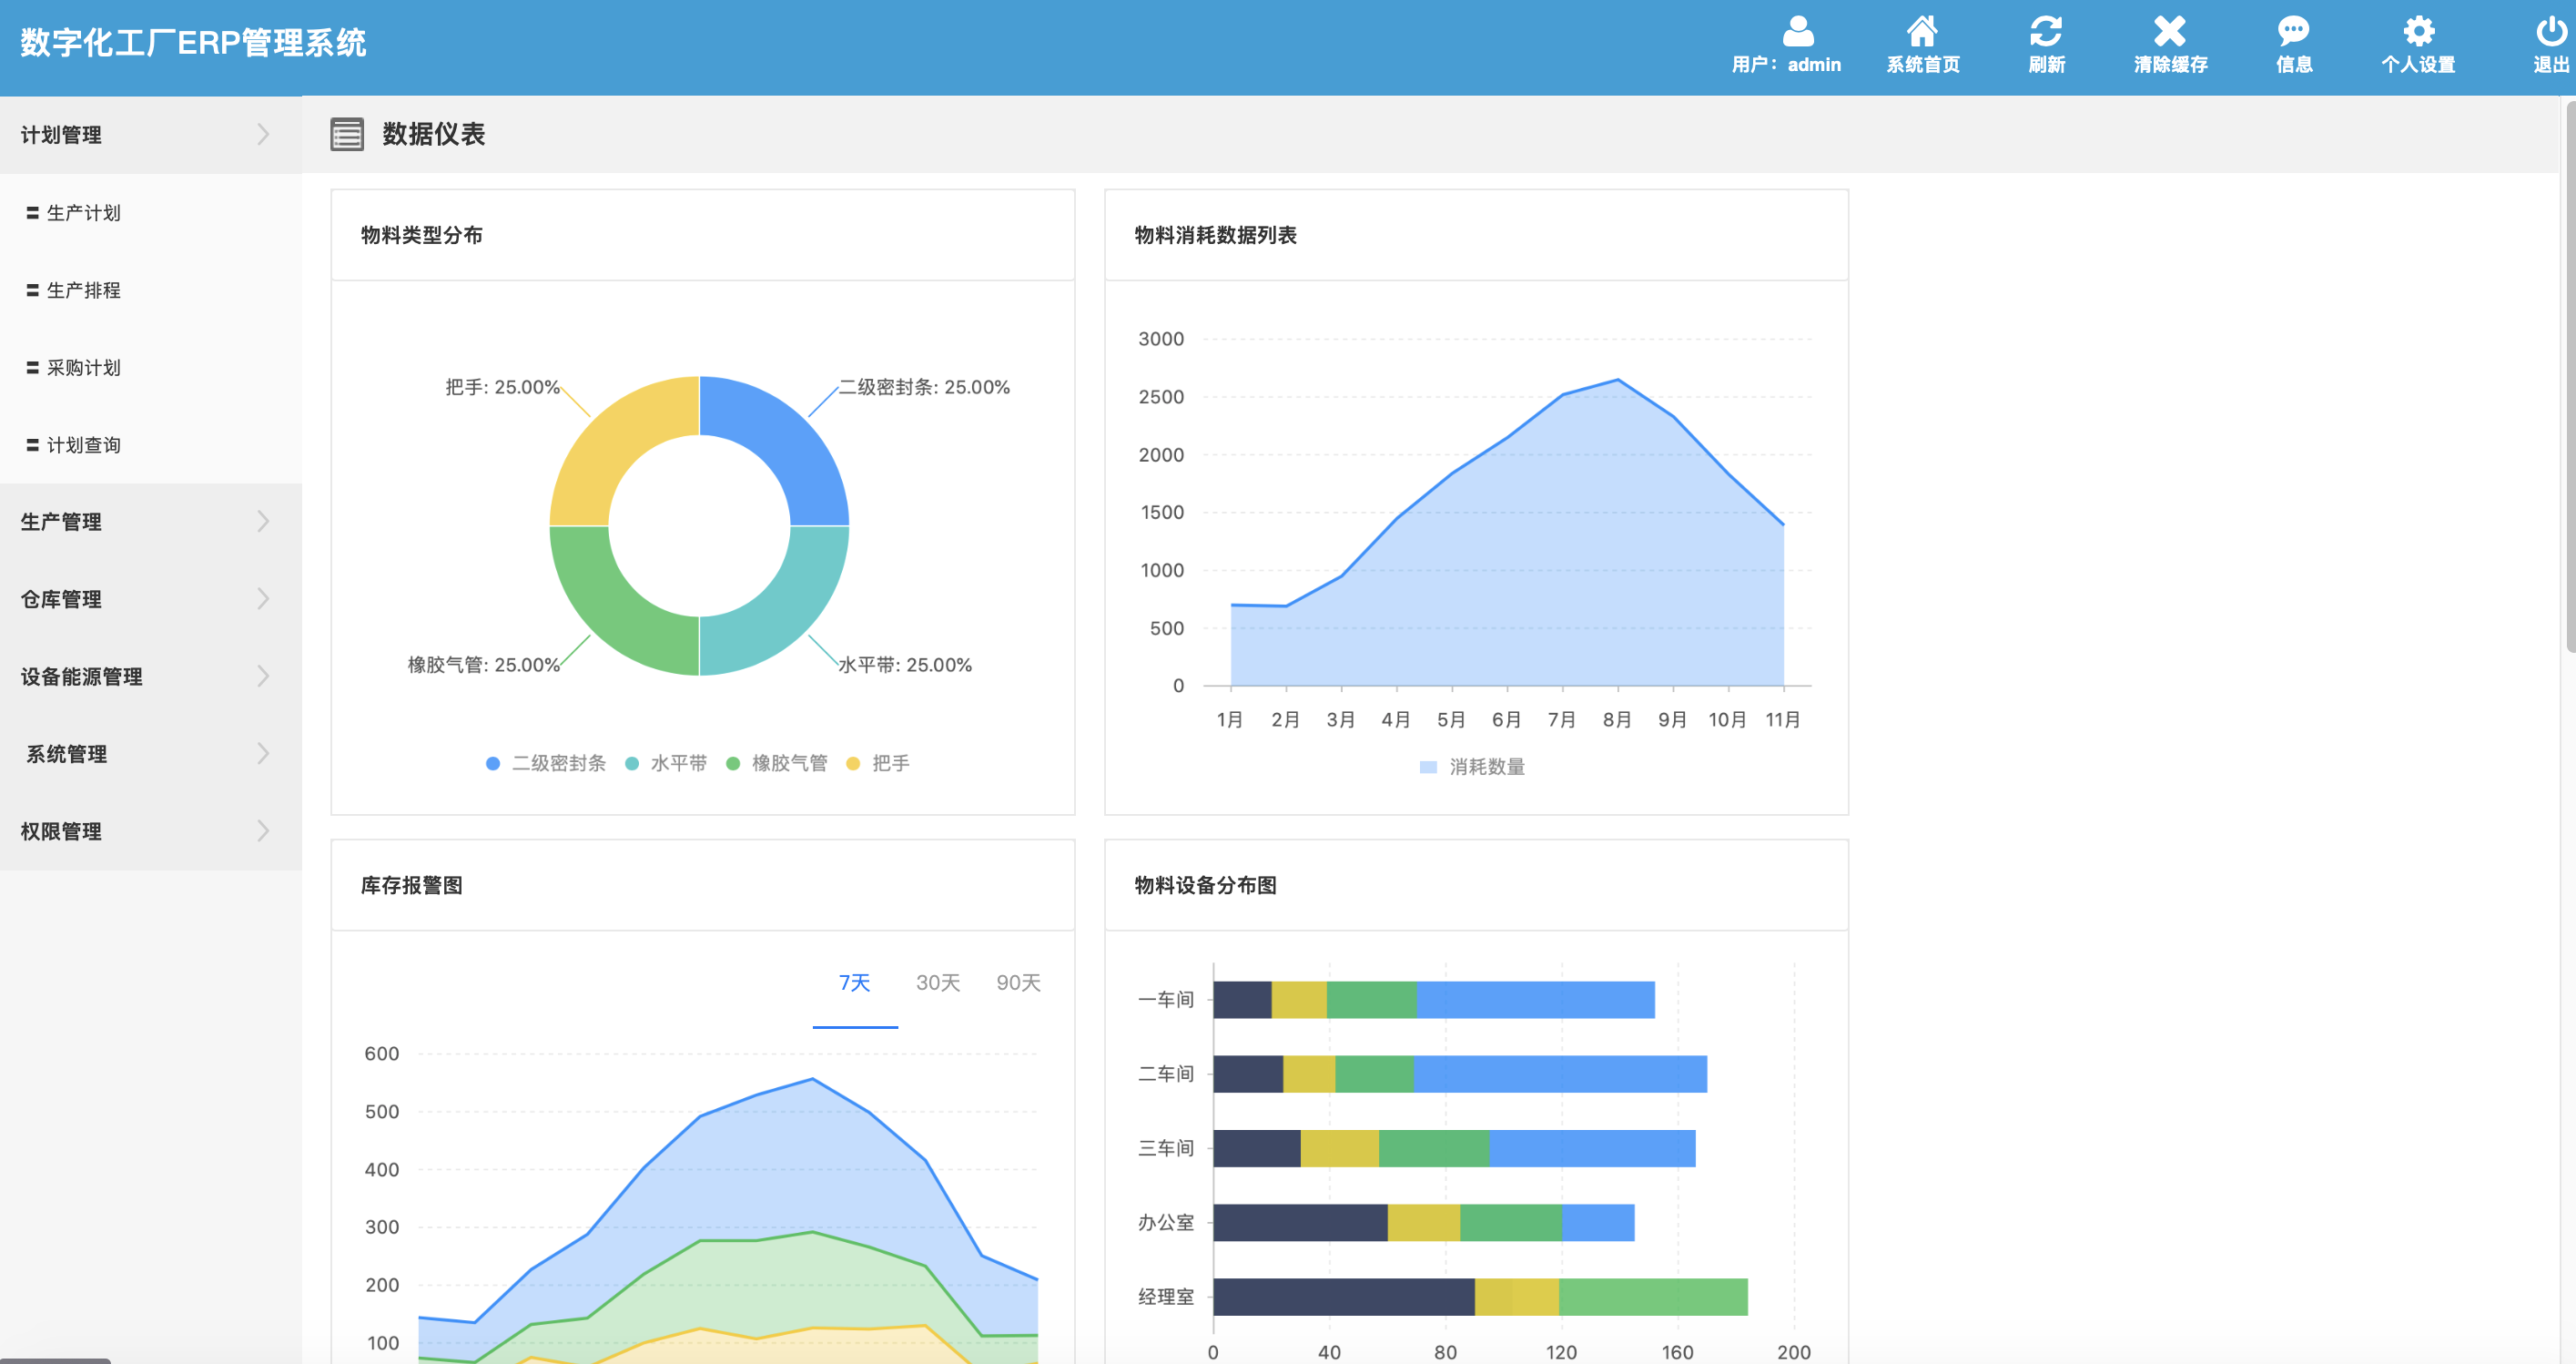
Task: Open the 采购计划 menu item
Action: [151, 368]
